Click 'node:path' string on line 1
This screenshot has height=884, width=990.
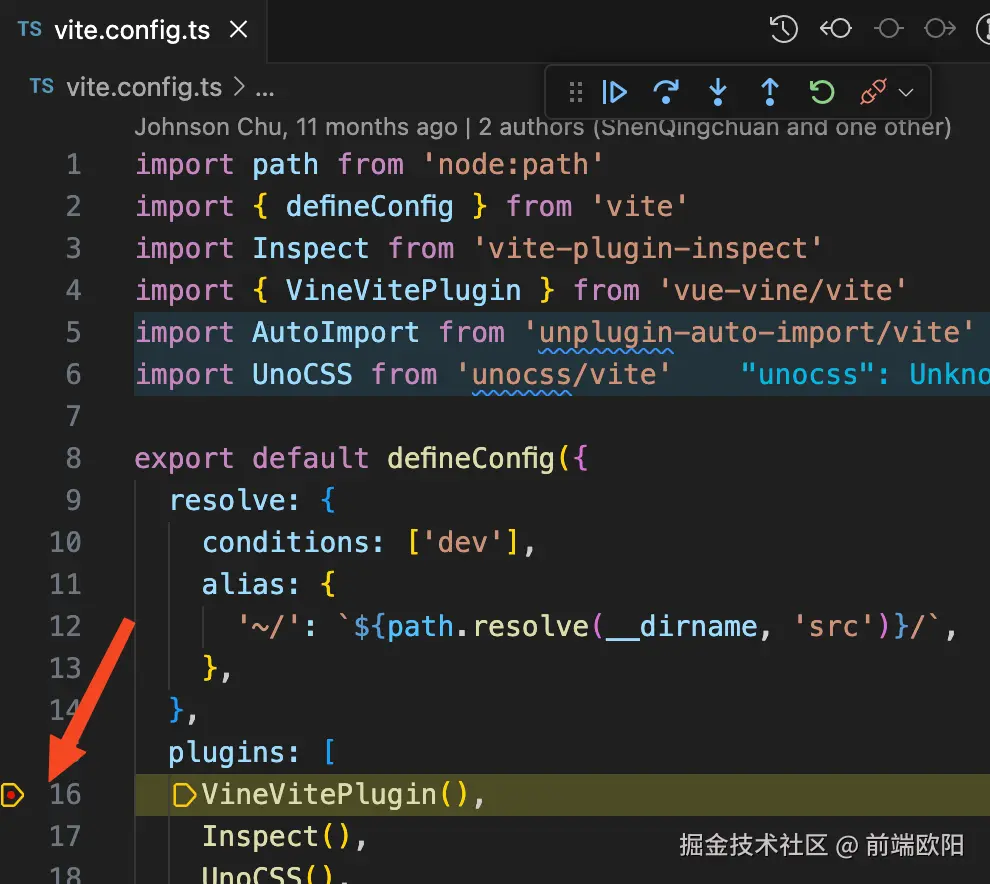[512, 164]
